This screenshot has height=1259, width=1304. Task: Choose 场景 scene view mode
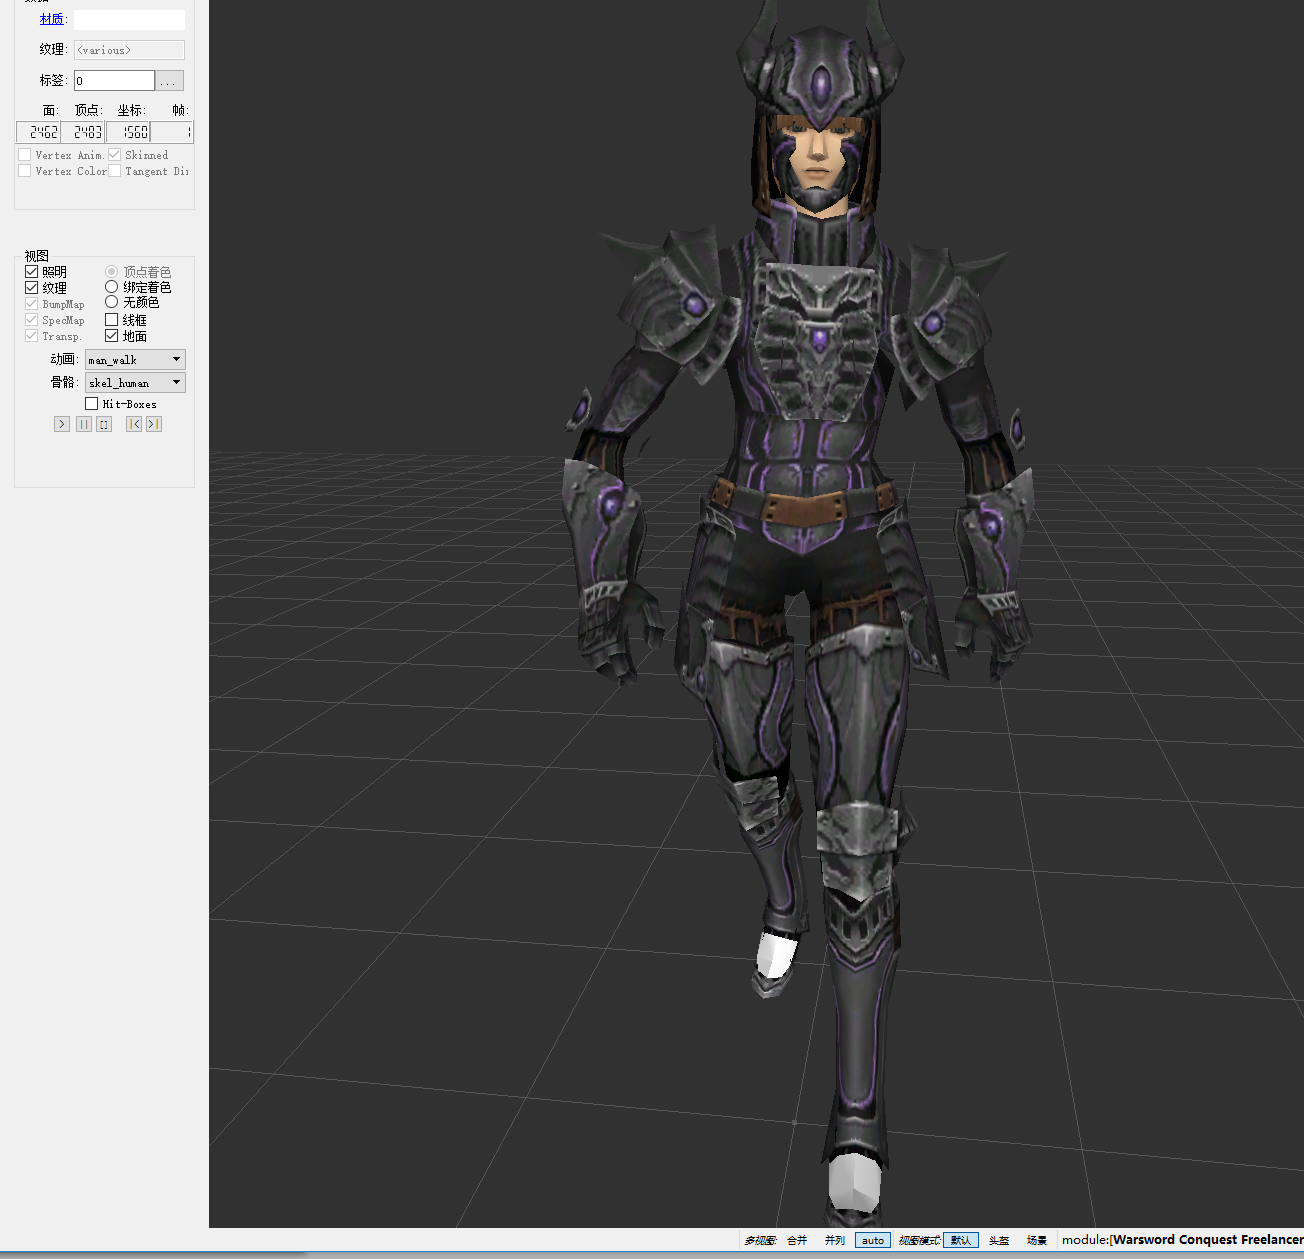click(1037, 1240)
